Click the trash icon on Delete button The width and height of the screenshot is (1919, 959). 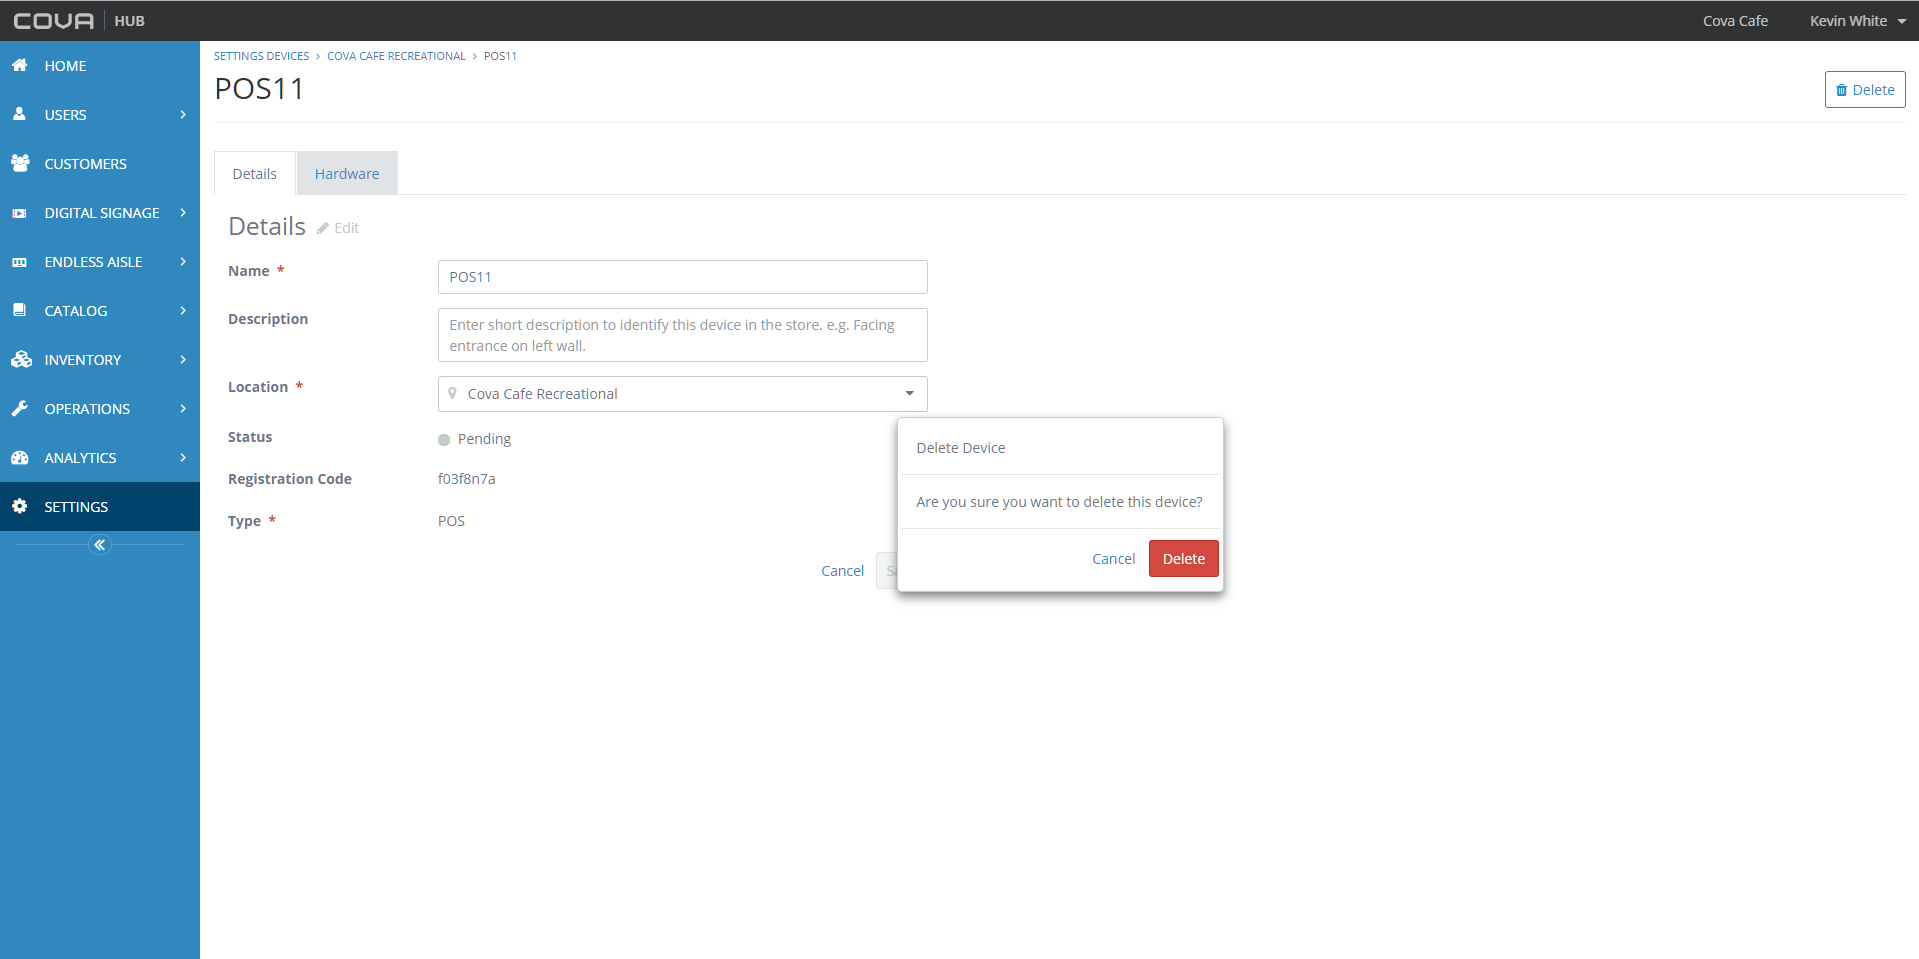(1842, 89)
